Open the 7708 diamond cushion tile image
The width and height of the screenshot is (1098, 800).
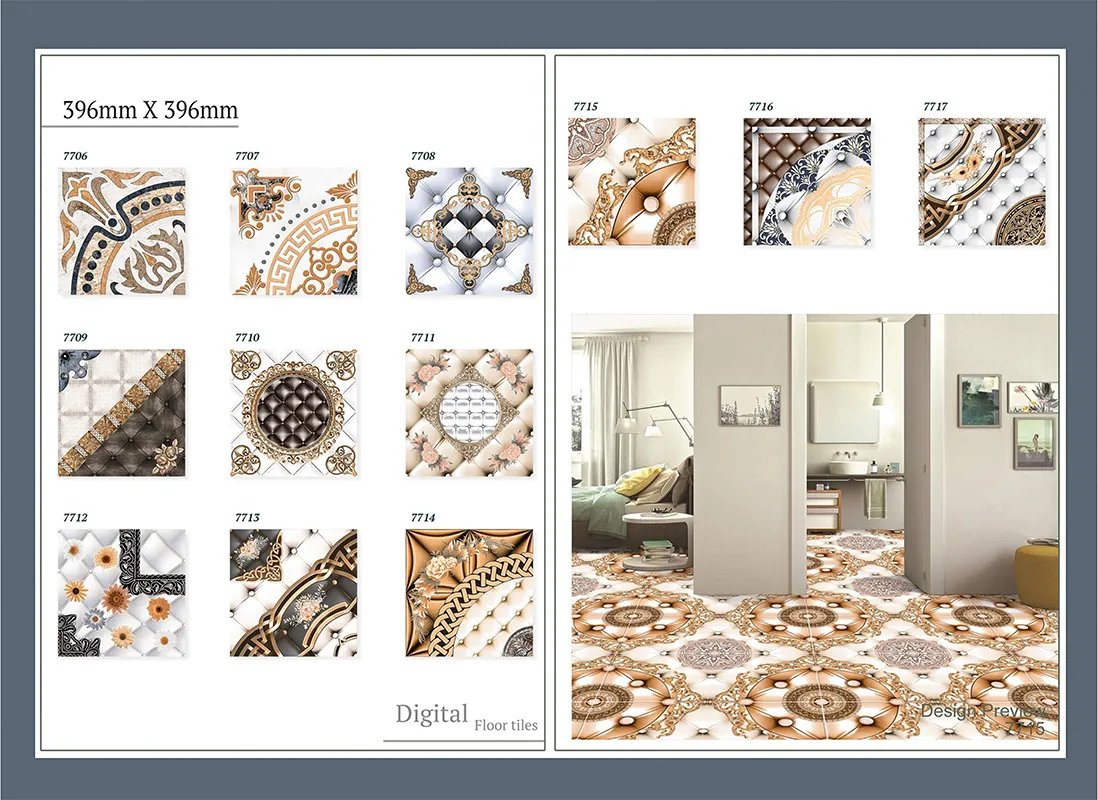(469, 231)
